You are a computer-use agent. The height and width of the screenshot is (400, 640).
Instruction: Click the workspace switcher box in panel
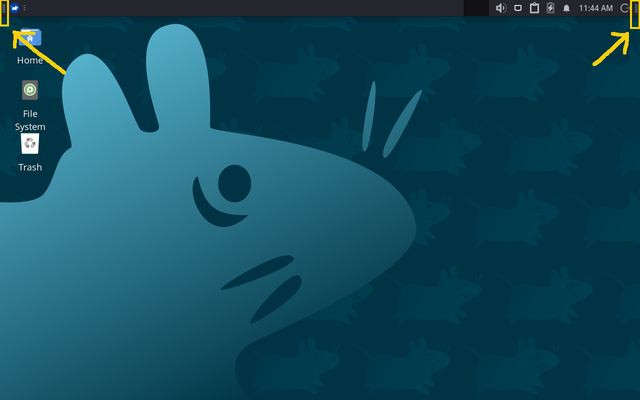pos(476,8)
